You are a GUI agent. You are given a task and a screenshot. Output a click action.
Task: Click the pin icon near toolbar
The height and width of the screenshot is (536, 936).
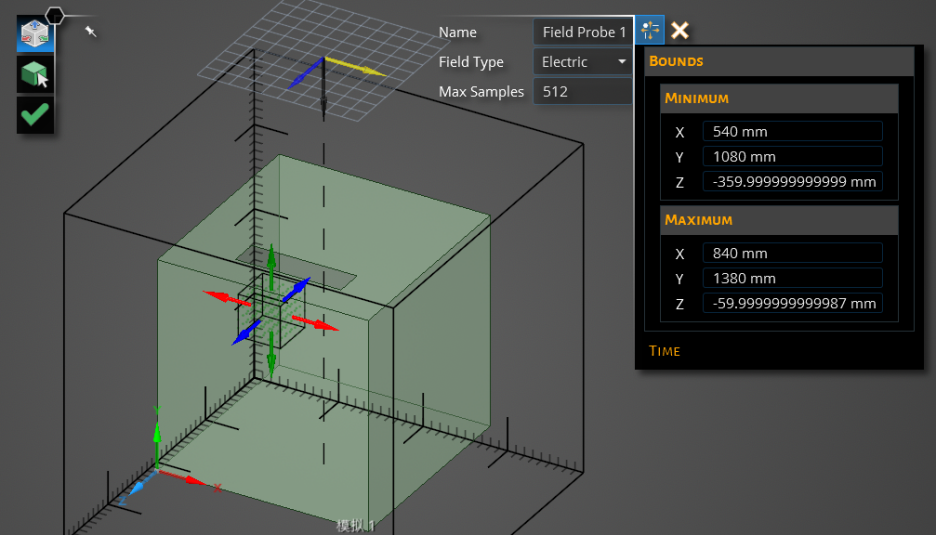click(90, 30)
